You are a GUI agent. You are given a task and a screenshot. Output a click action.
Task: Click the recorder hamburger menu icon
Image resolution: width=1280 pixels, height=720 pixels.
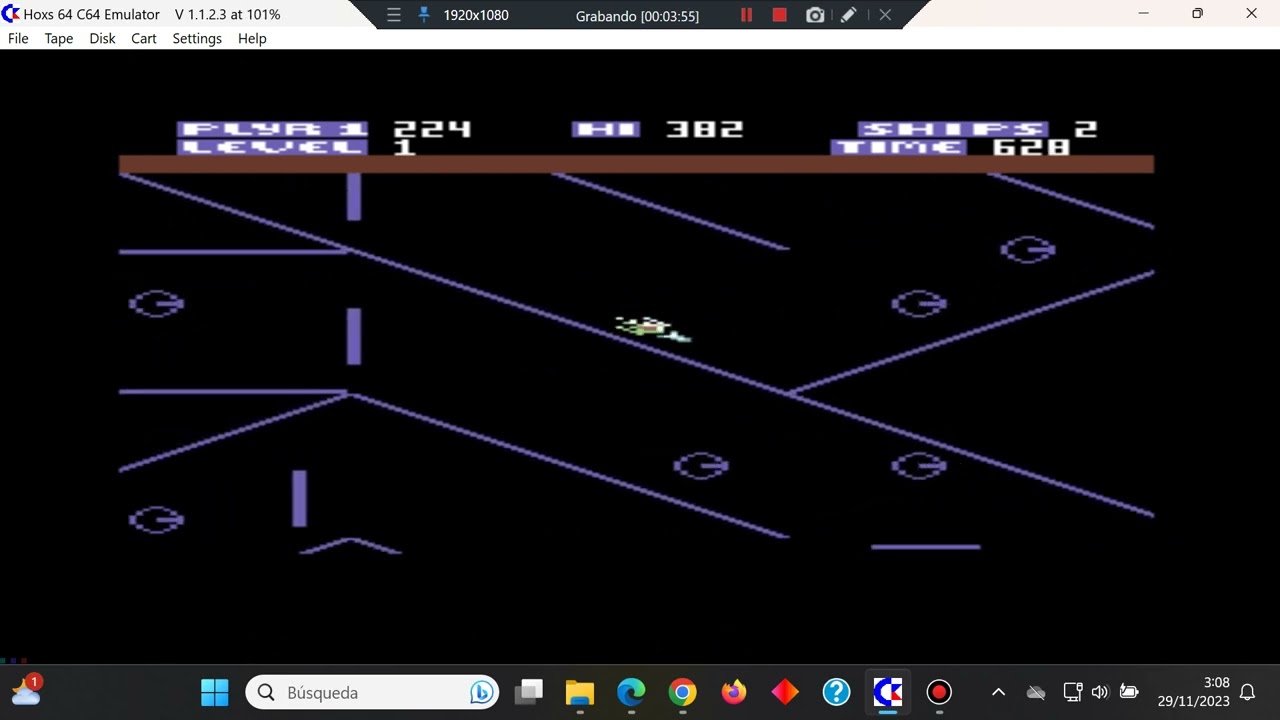click(x=394, y=15)
